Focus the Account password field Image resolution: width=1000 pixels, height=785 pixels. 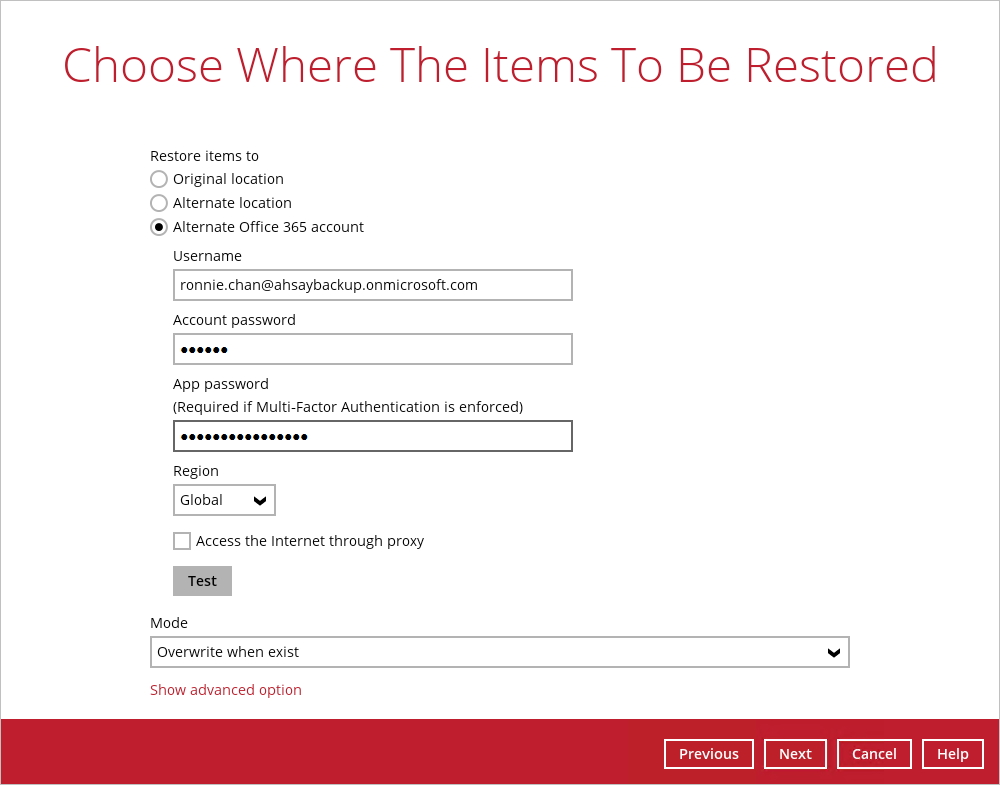coord(372,349)
